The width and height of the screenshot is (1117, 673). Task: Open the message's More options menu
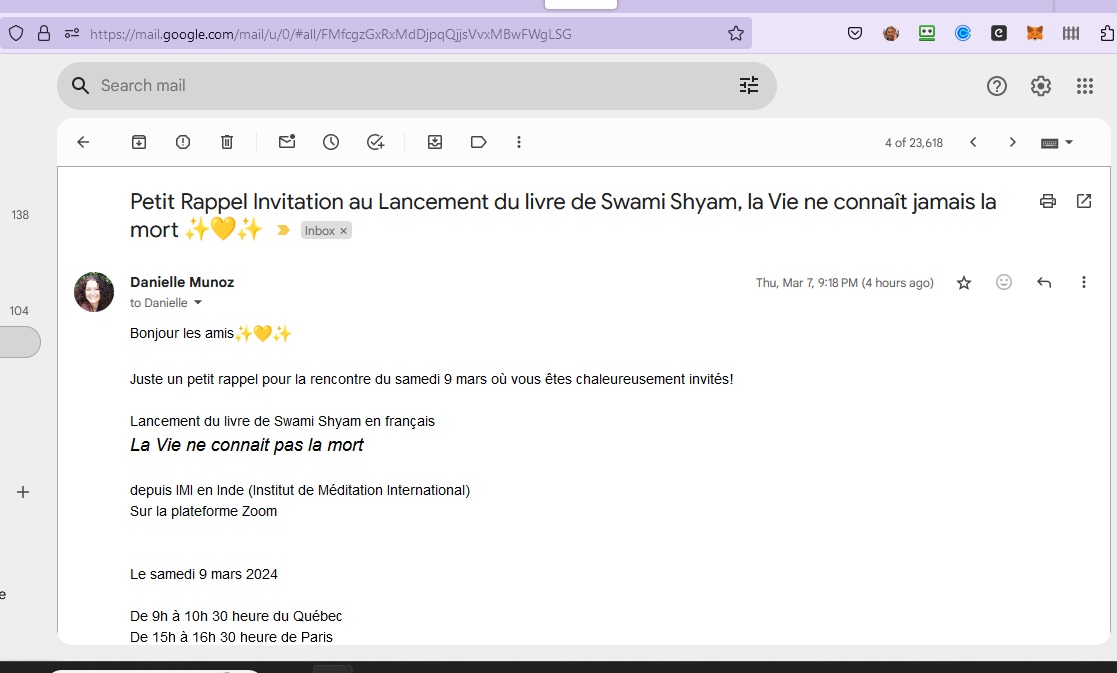pos(1084,283)
